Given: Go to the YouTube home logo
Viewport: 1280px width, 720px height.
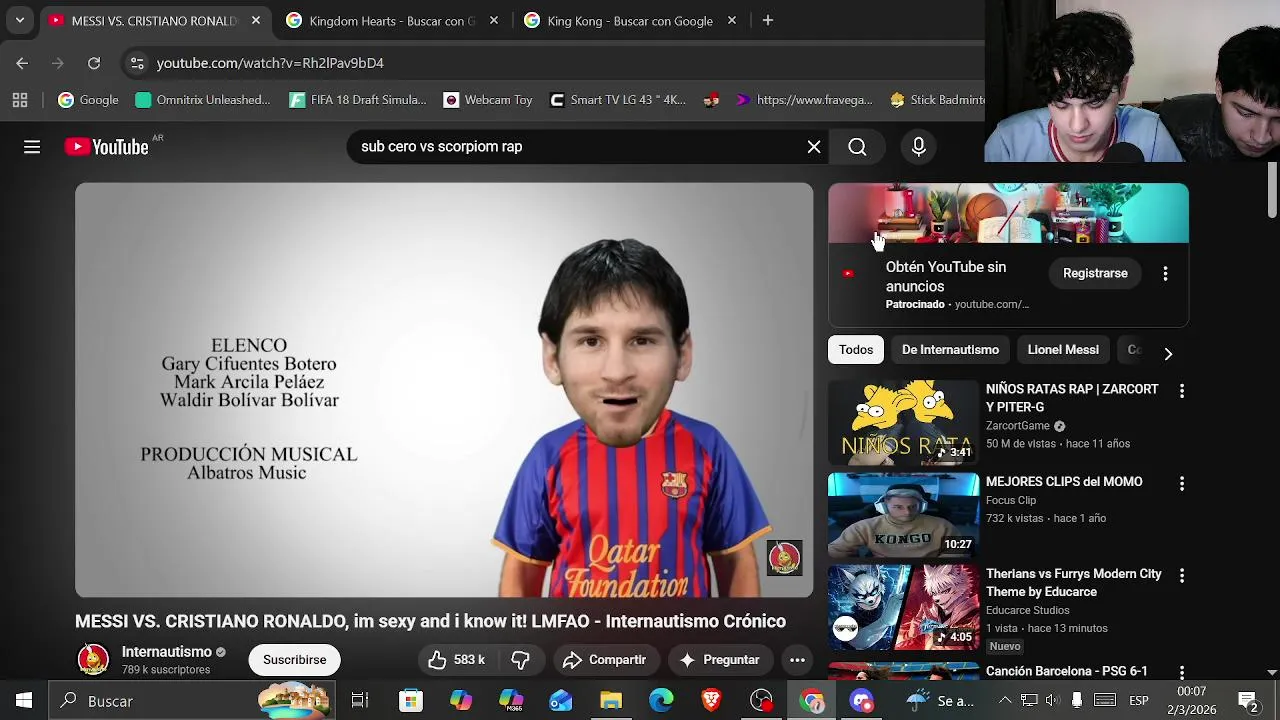Looking at the screenshot, I should 107,147.
